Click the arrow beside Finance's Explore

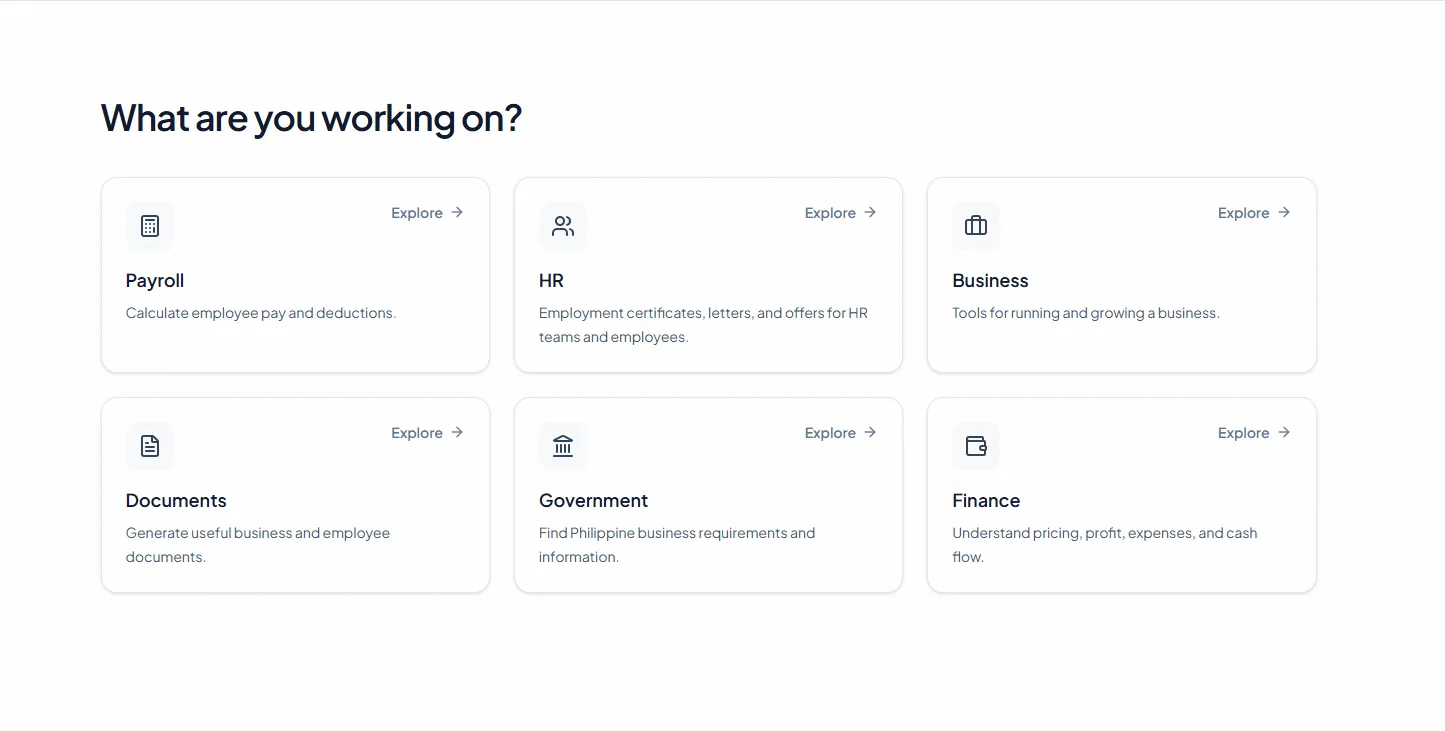click(1284, 432)
